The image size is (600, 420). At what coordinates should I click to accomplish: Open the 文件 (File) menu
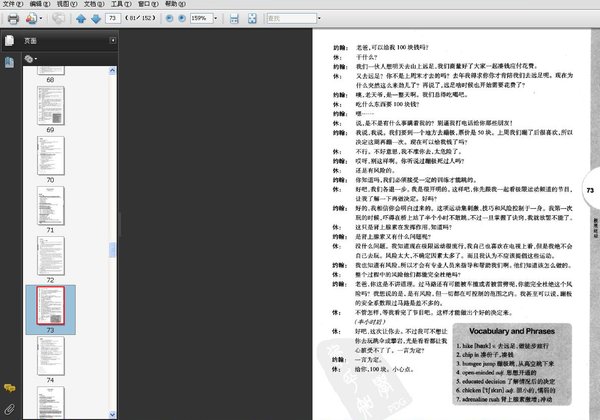tap(13, 4)
